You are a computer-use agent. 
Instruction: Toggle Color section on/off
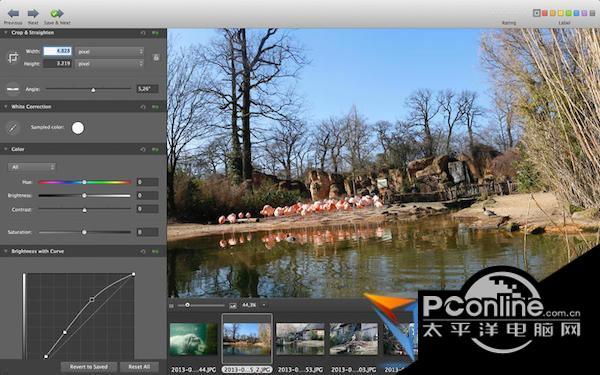point(155,149)
